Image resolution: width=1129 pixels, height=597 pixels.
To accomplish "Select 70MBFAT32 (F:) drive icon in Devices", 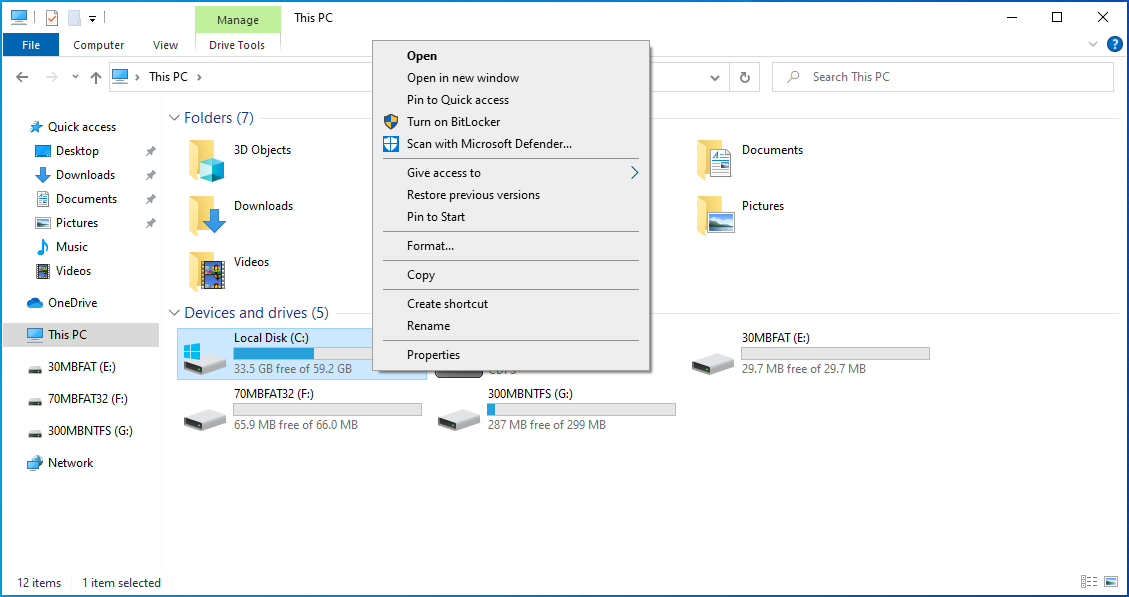I will click(204, 418).
